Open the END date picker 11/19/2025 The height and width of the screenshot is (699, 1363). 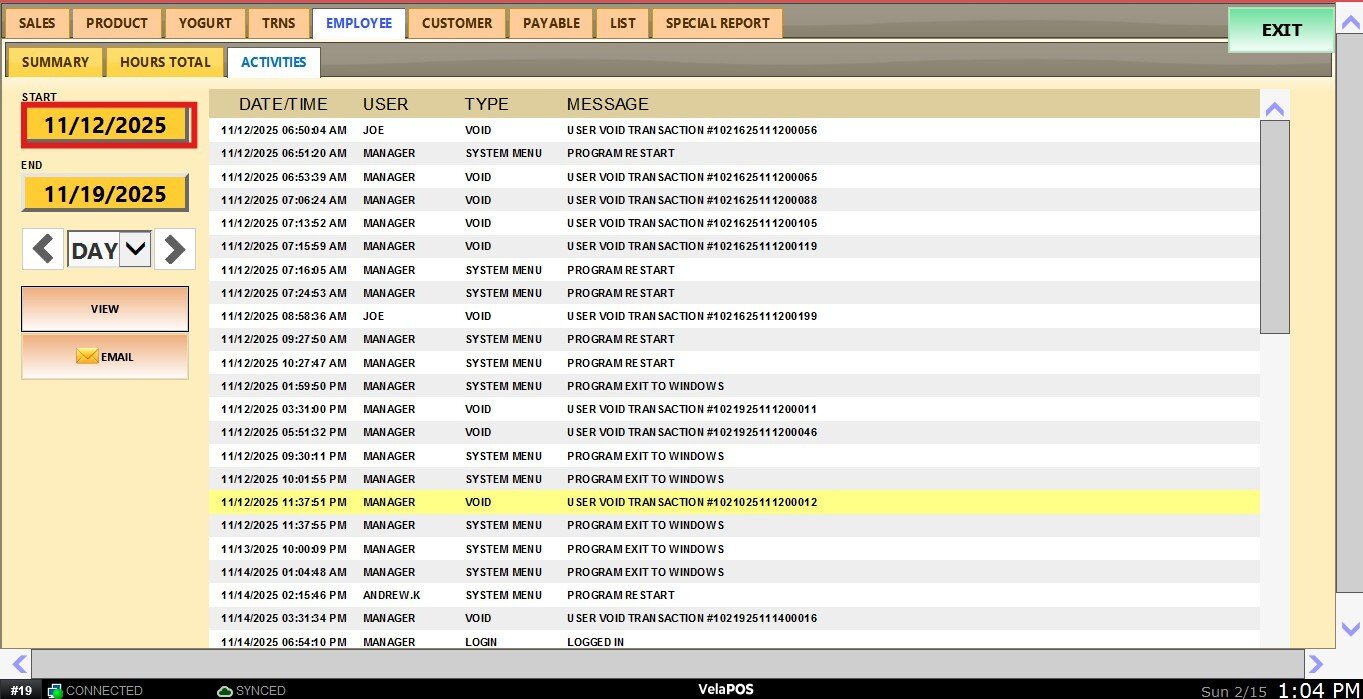(105, 193)
